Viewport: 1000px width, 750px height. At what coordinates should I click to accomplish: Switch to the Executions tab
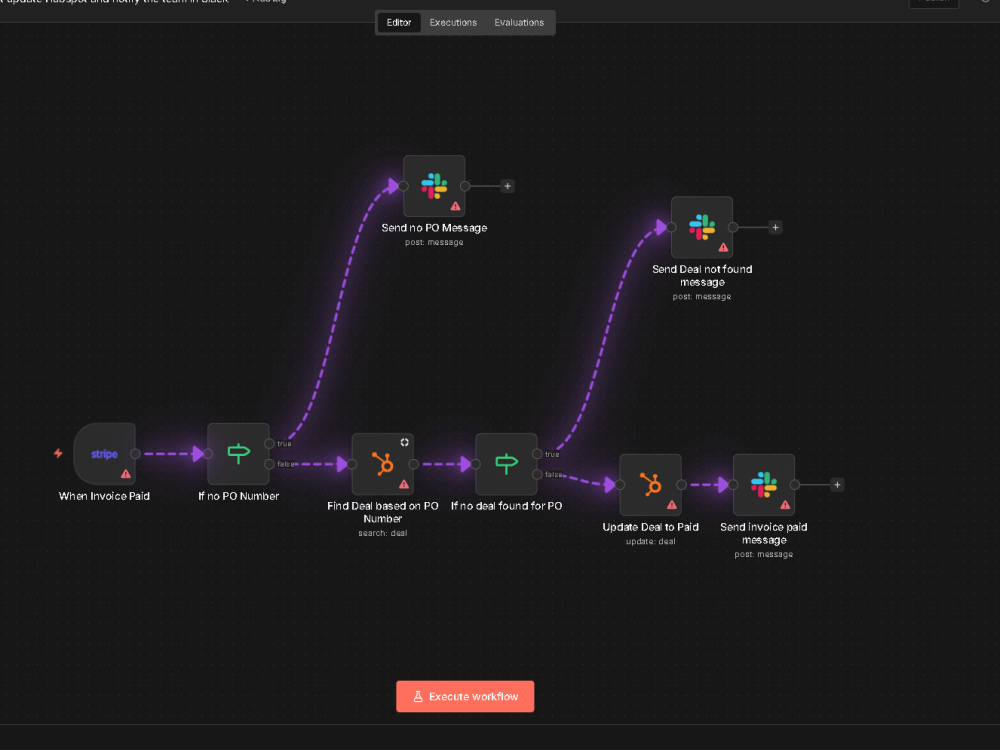[x=453, y=22]
